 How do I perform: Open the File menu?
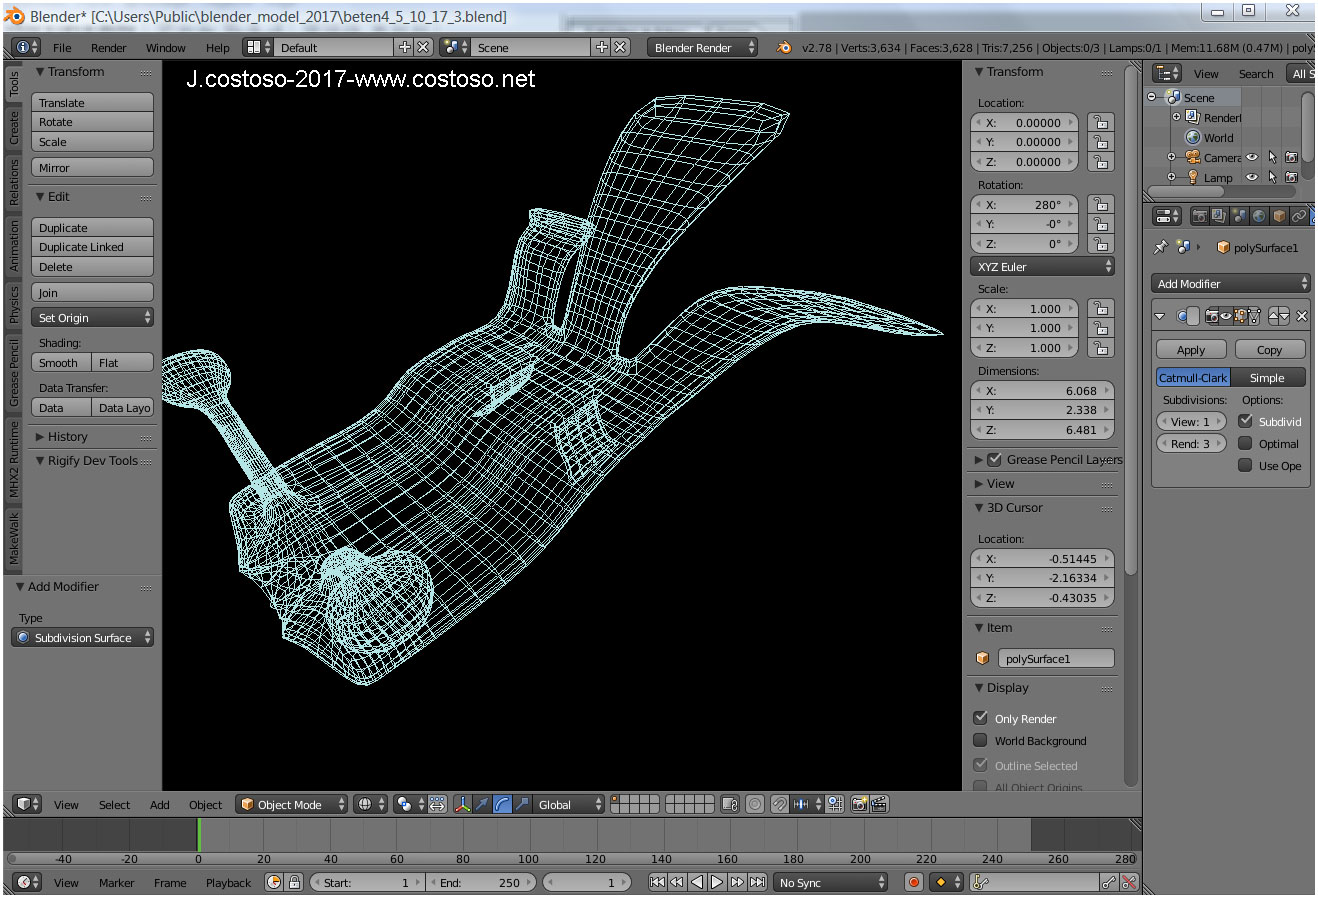pos(62,47)
